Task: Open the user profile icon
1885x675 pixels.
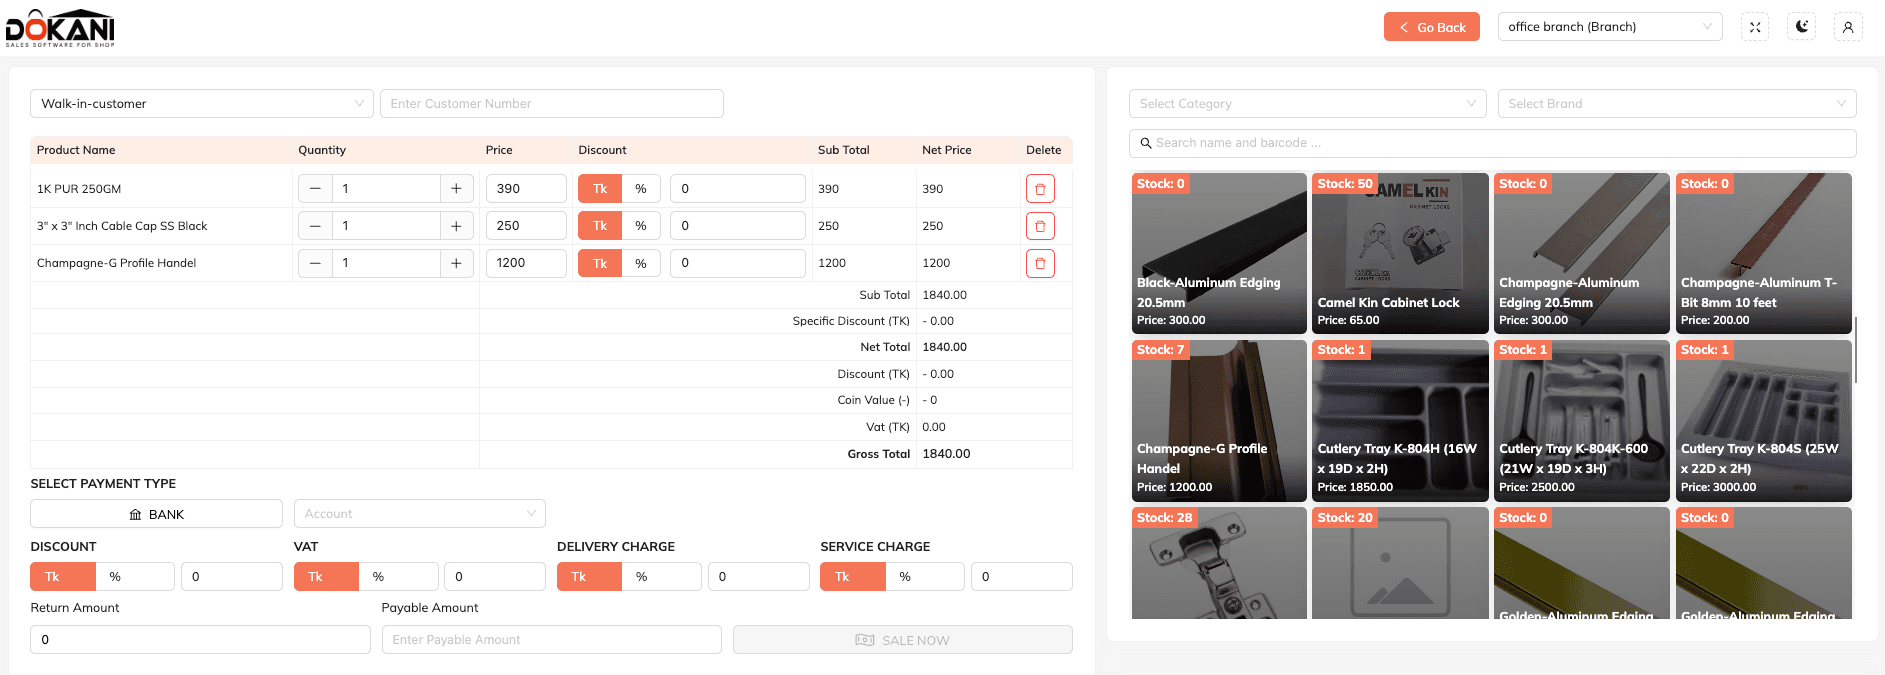Action: (1848, 27)
